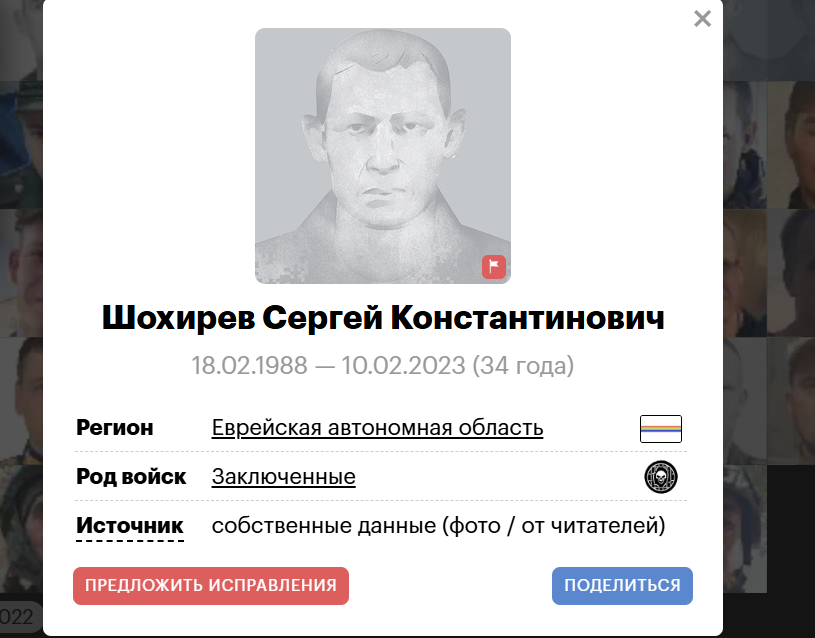Click background thumbnail right of Поделиться
Image resolution: width=815 pixels, height=638 pixels.
[x=745, y=529]
